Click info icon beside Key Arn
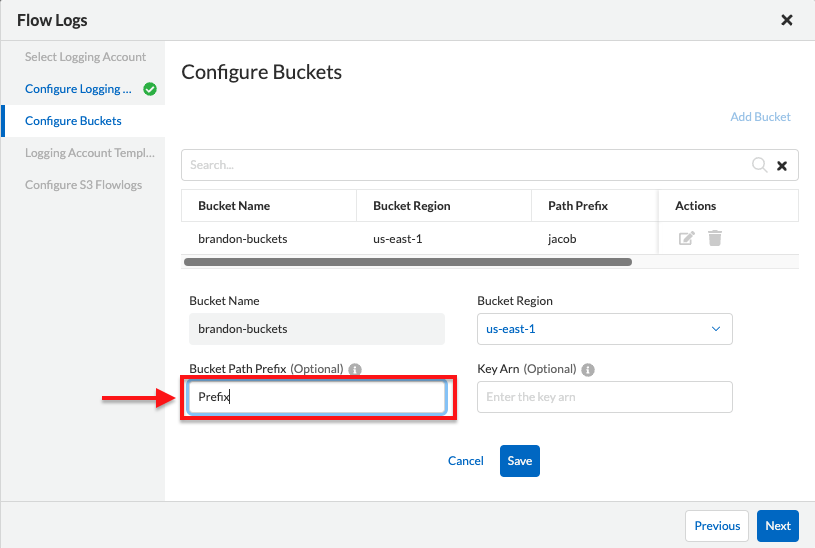Screen dimensions: 815x548 coord(588,369)
